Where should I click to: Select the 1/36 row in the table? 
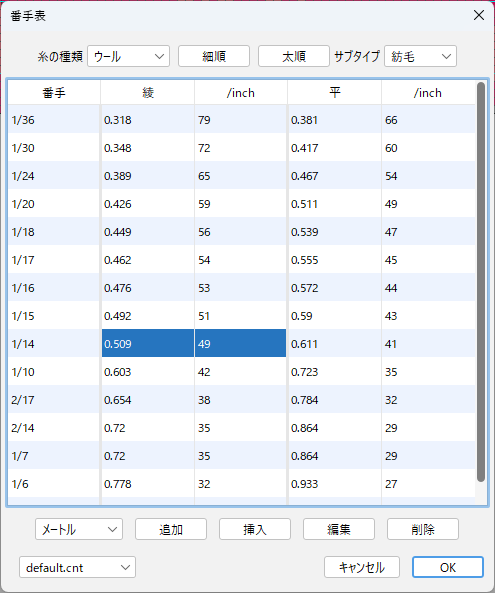[242, 120]
